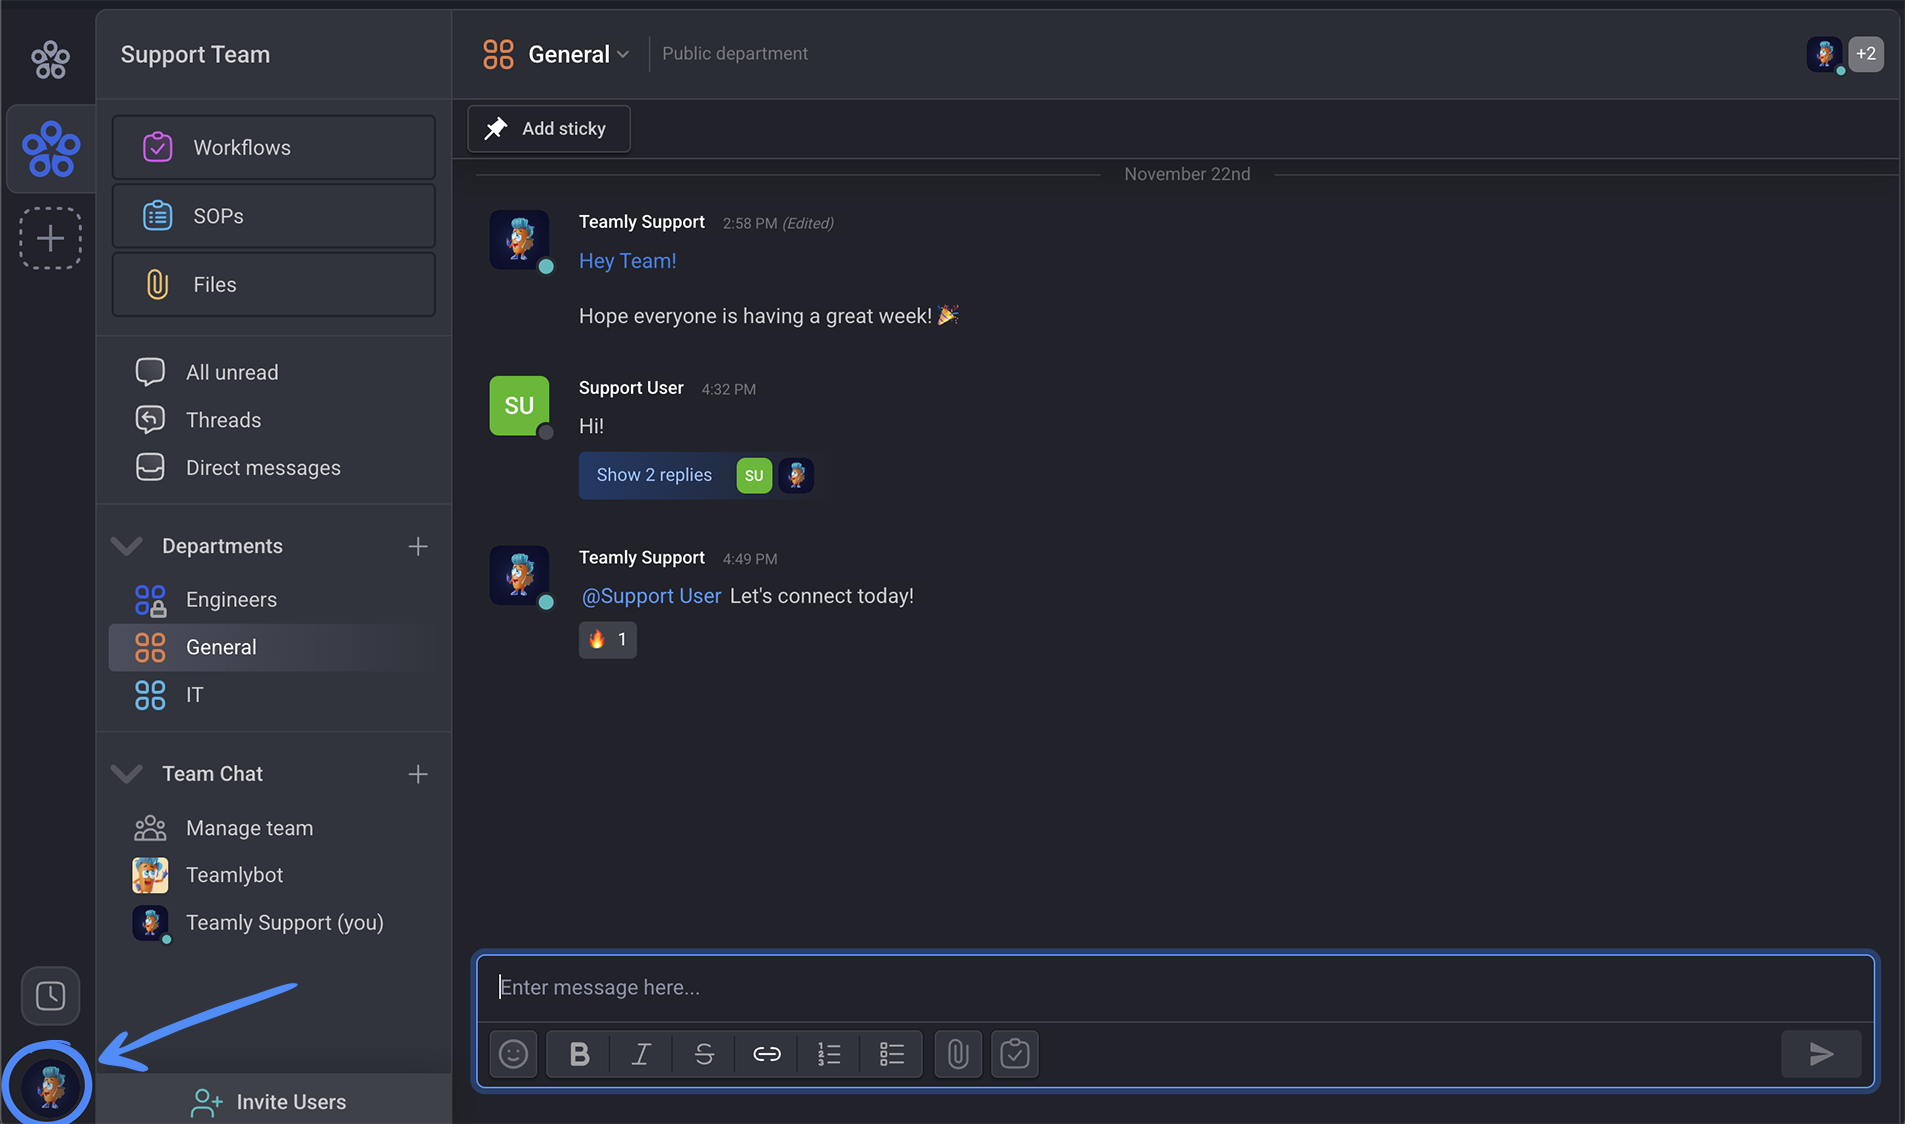The width and height of the screenshot is (1905, 1124).
Task: Insert a numbered list
Action: [x=829, y=1054]
